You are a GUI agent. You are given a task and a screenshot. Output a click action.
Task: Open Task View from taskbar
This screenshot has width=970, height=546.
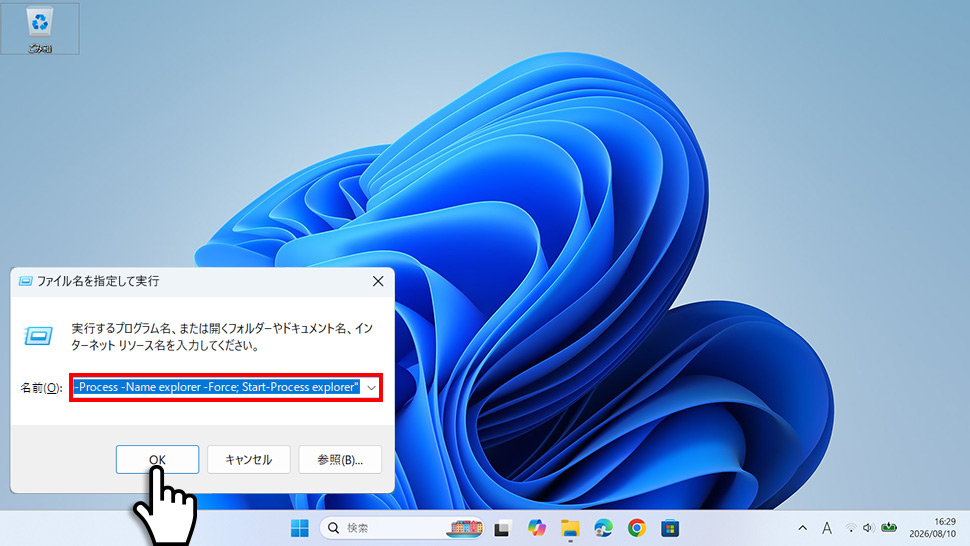pos(502,528)
